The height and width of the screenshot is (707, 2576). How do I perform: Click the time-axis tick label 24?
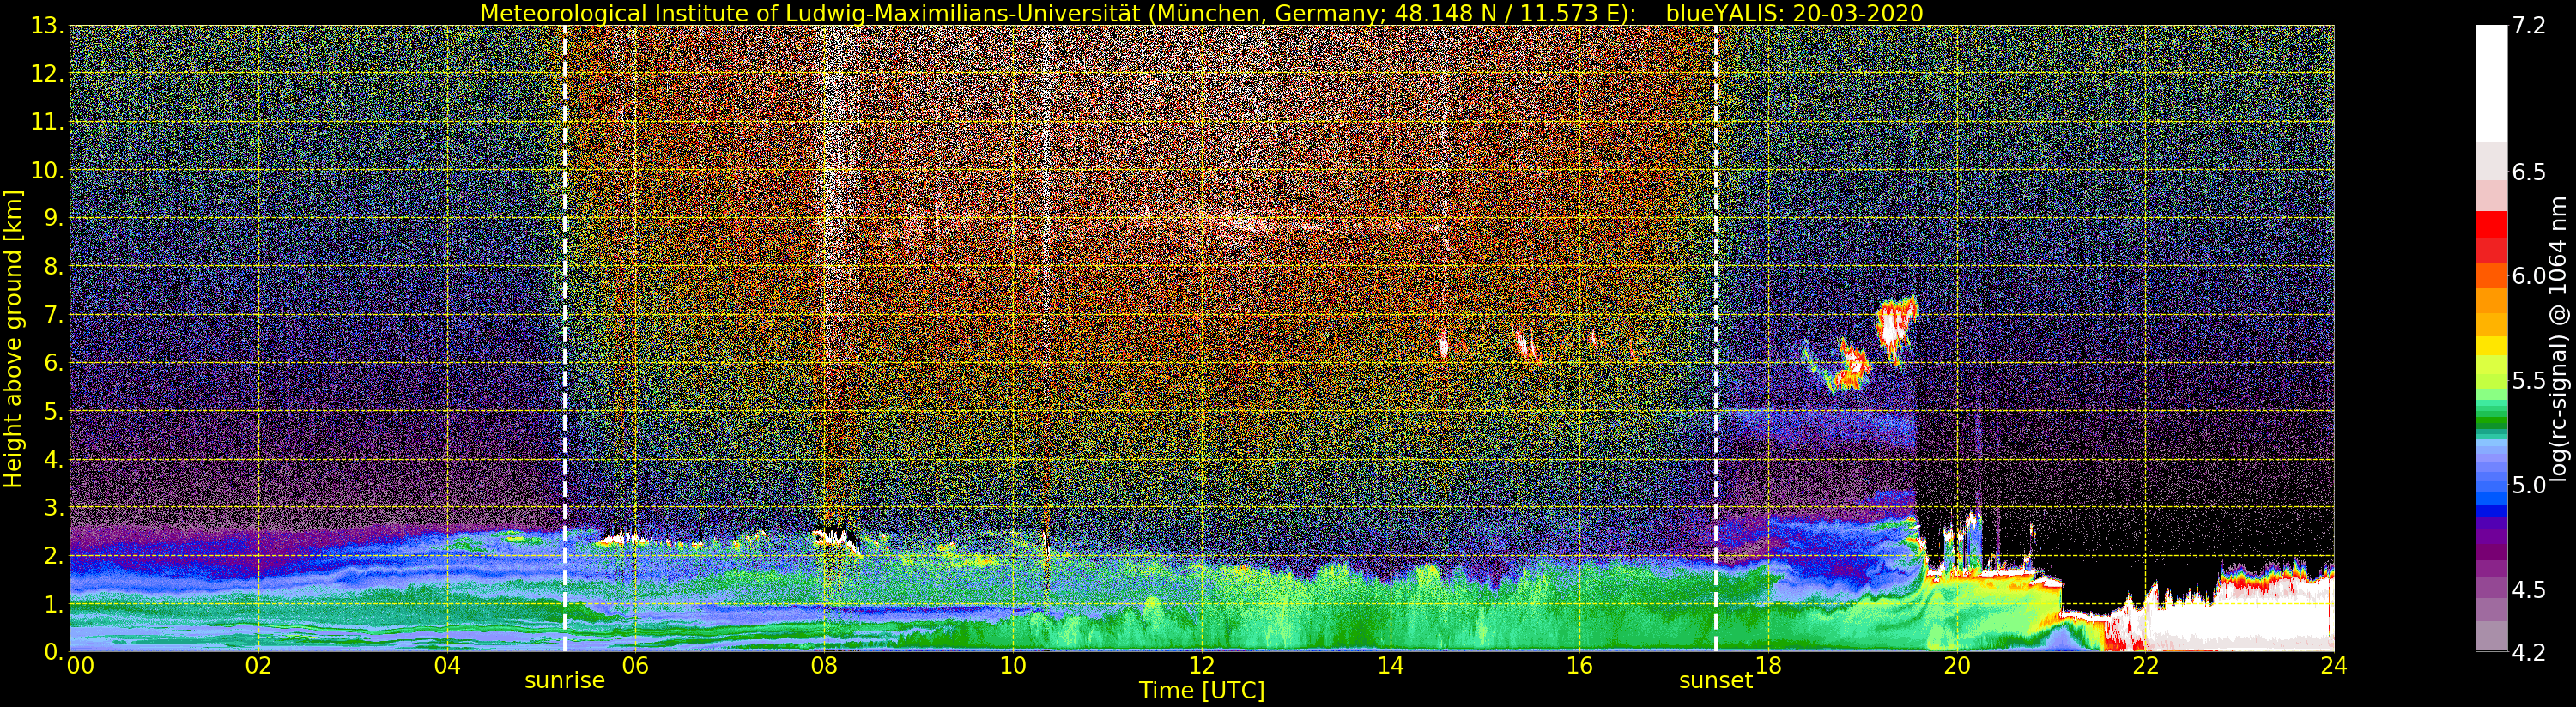pos(2334,666)
